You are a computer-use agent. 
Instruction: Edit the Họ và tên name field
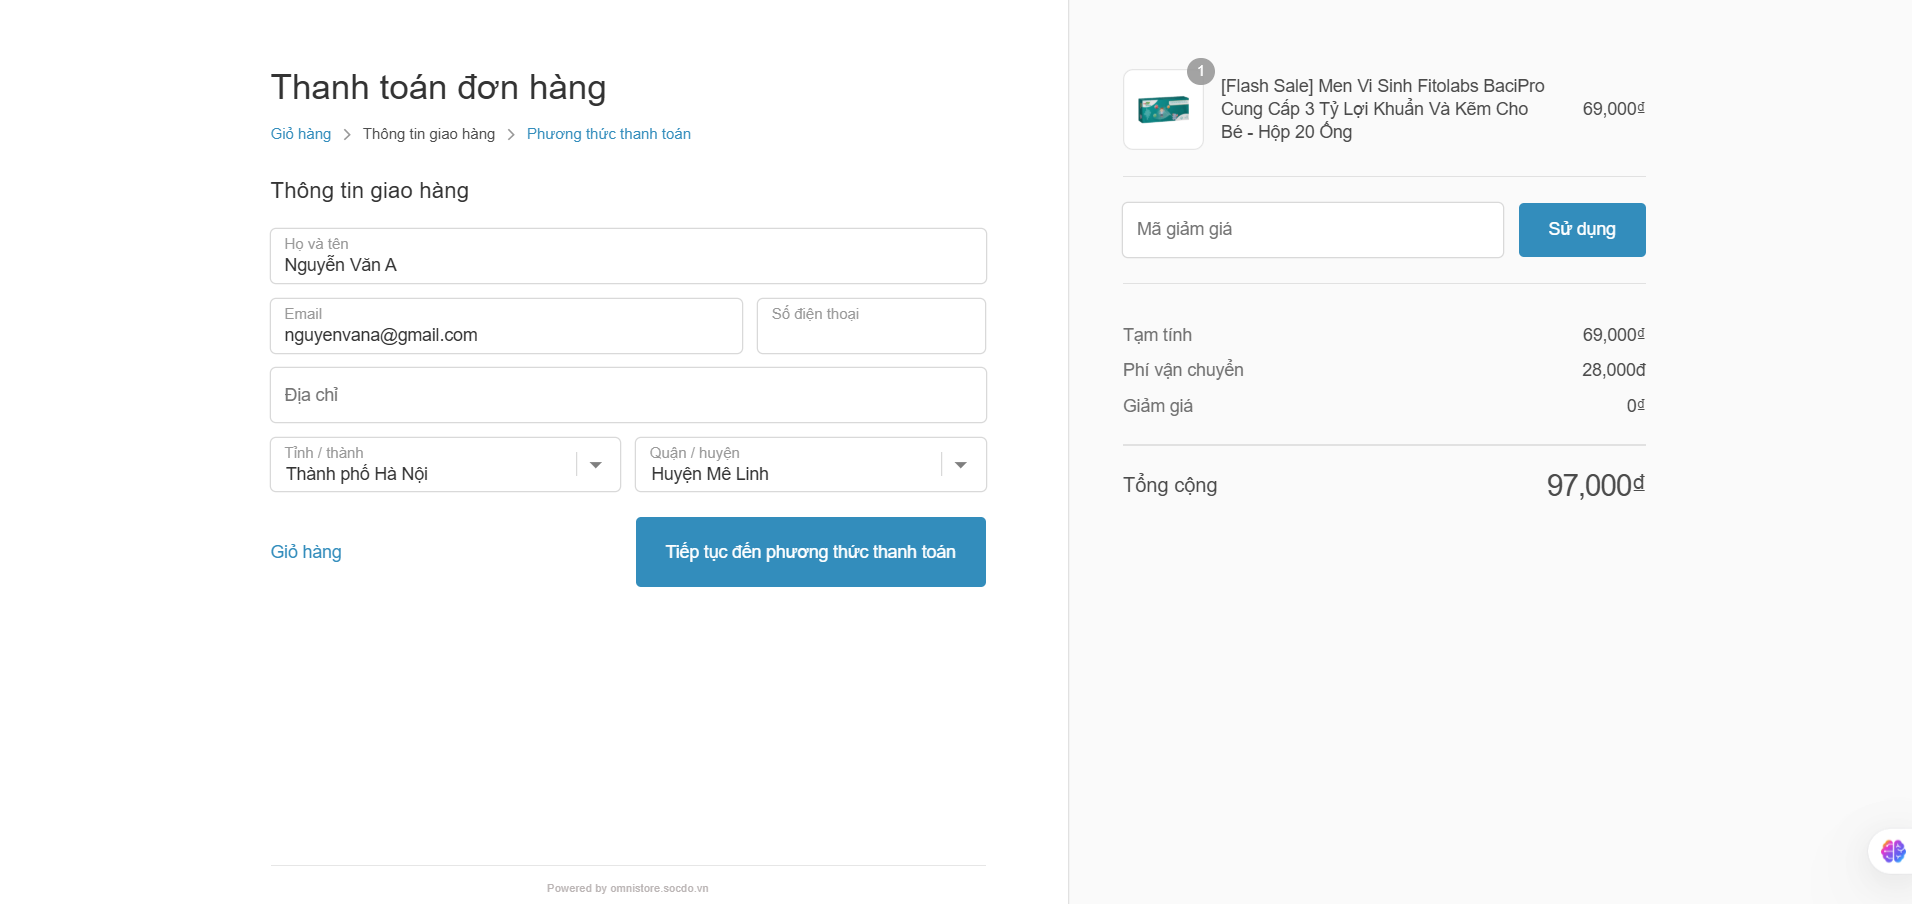point(628,257)
